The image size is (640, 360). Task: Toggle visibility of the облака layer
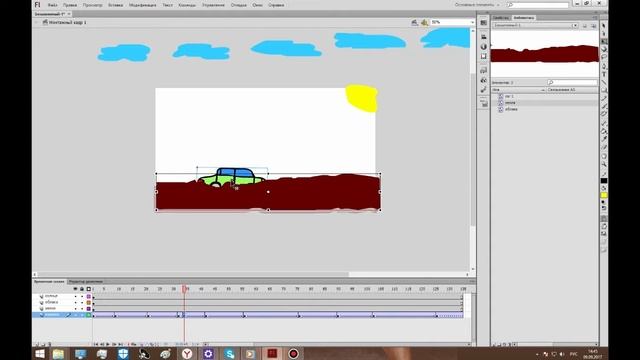[75, 302]
